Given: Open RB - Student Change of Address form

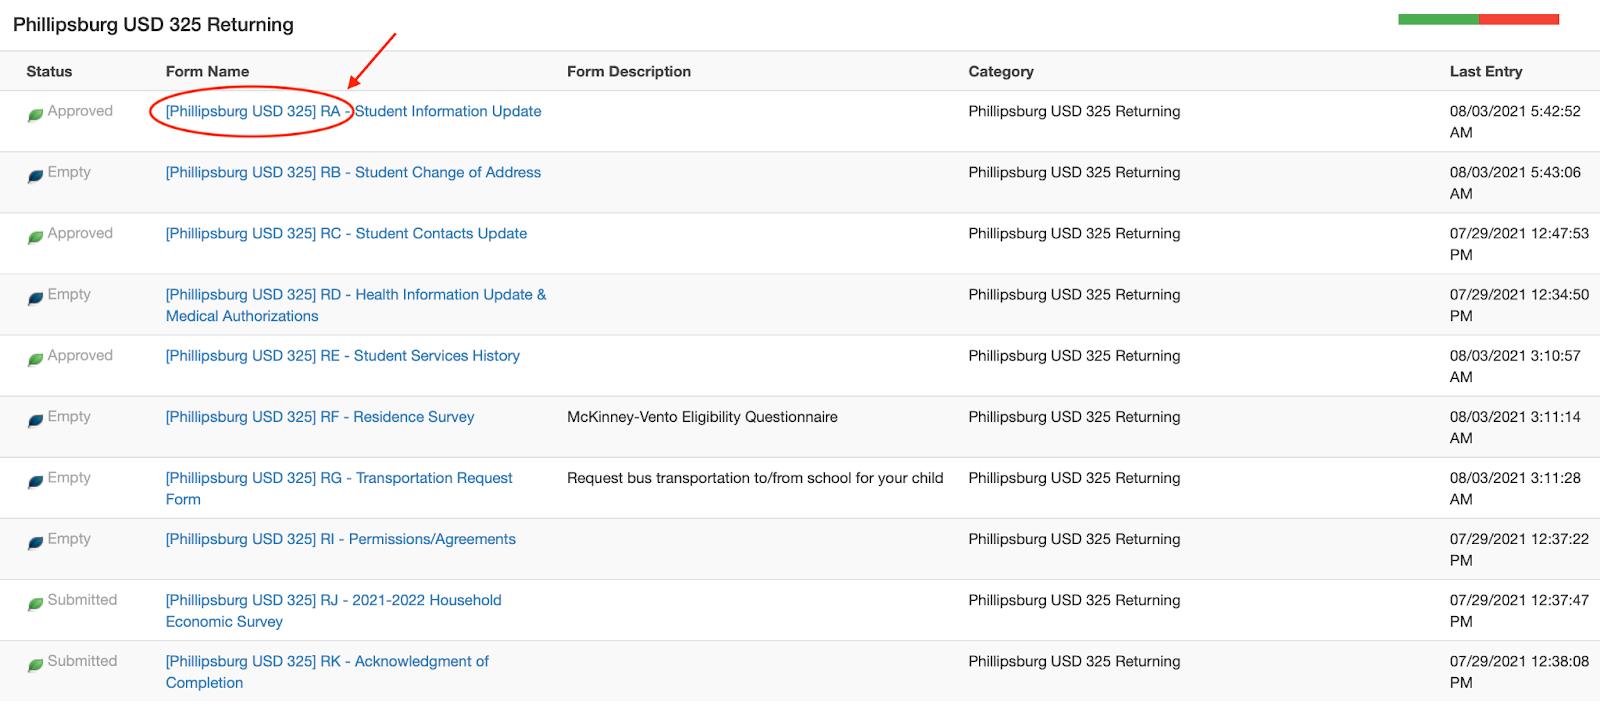Looking at the screenshot, I should [353, 172].
